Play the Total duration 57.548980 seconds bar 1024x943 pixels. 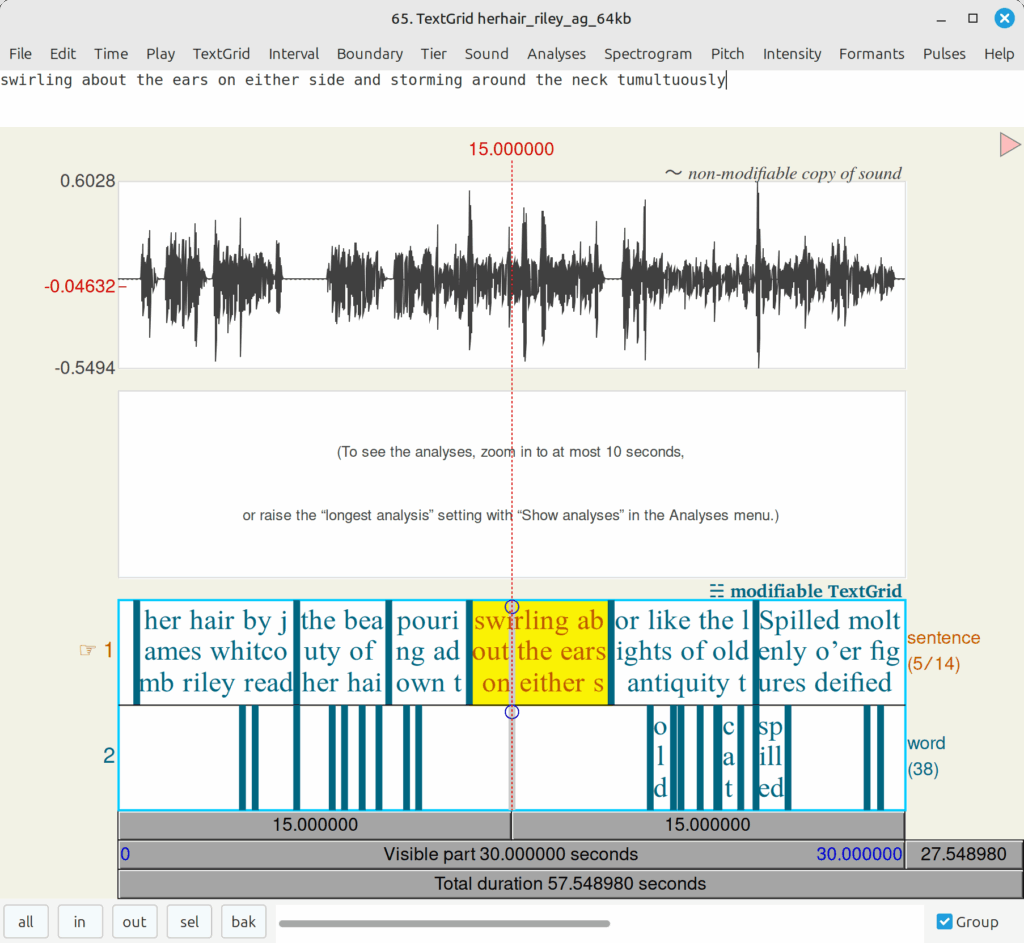570,884
